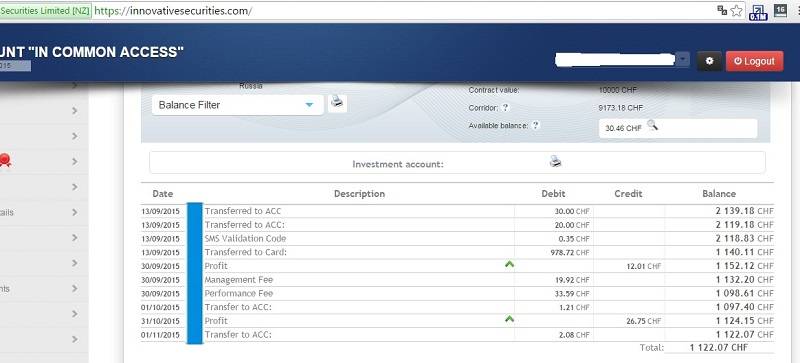Click green arrow on 31/10/2015 Profit row
This screenshot has height=363, width=800.
pos(509,319)
